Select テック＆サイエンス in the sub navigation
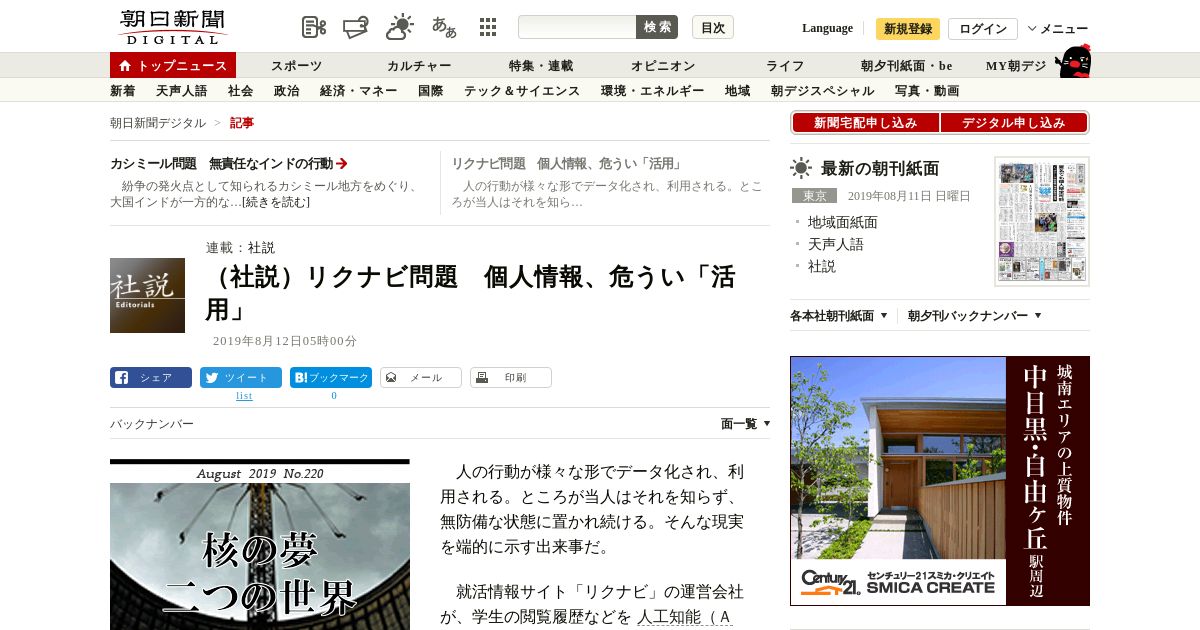 (x=522, y=91)
